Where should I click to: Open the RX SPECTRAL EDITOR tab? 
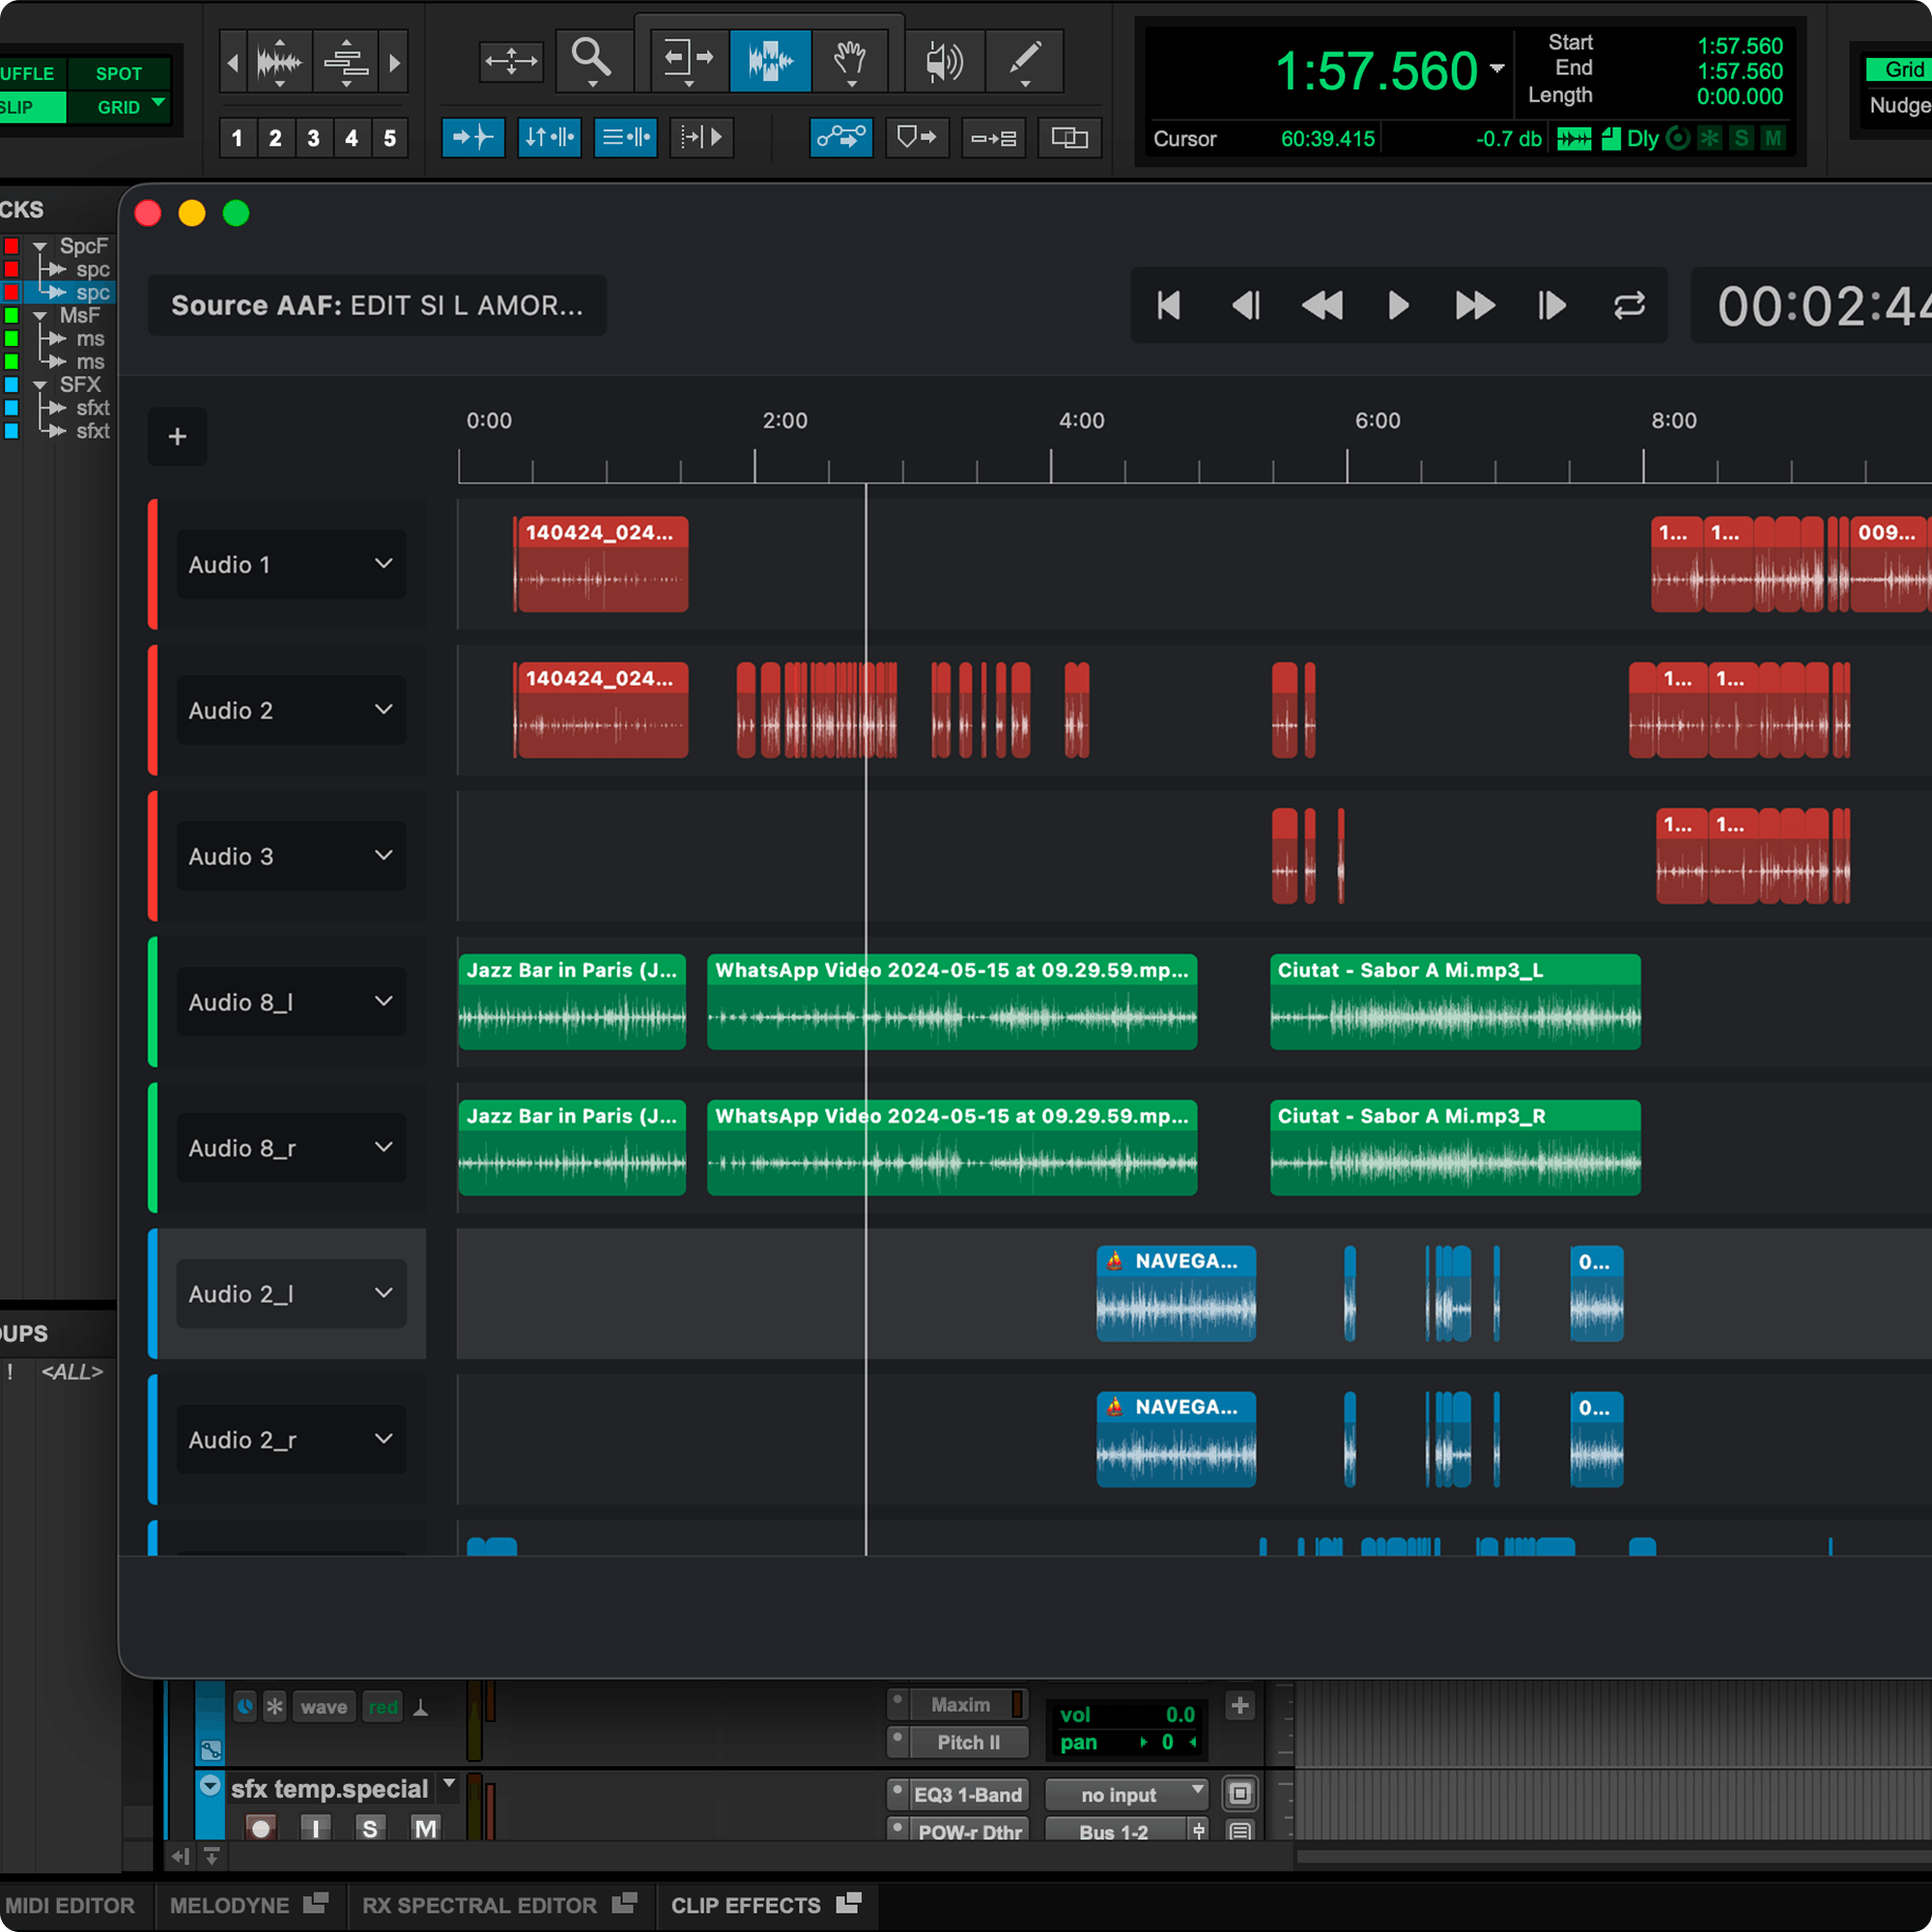499,1906
